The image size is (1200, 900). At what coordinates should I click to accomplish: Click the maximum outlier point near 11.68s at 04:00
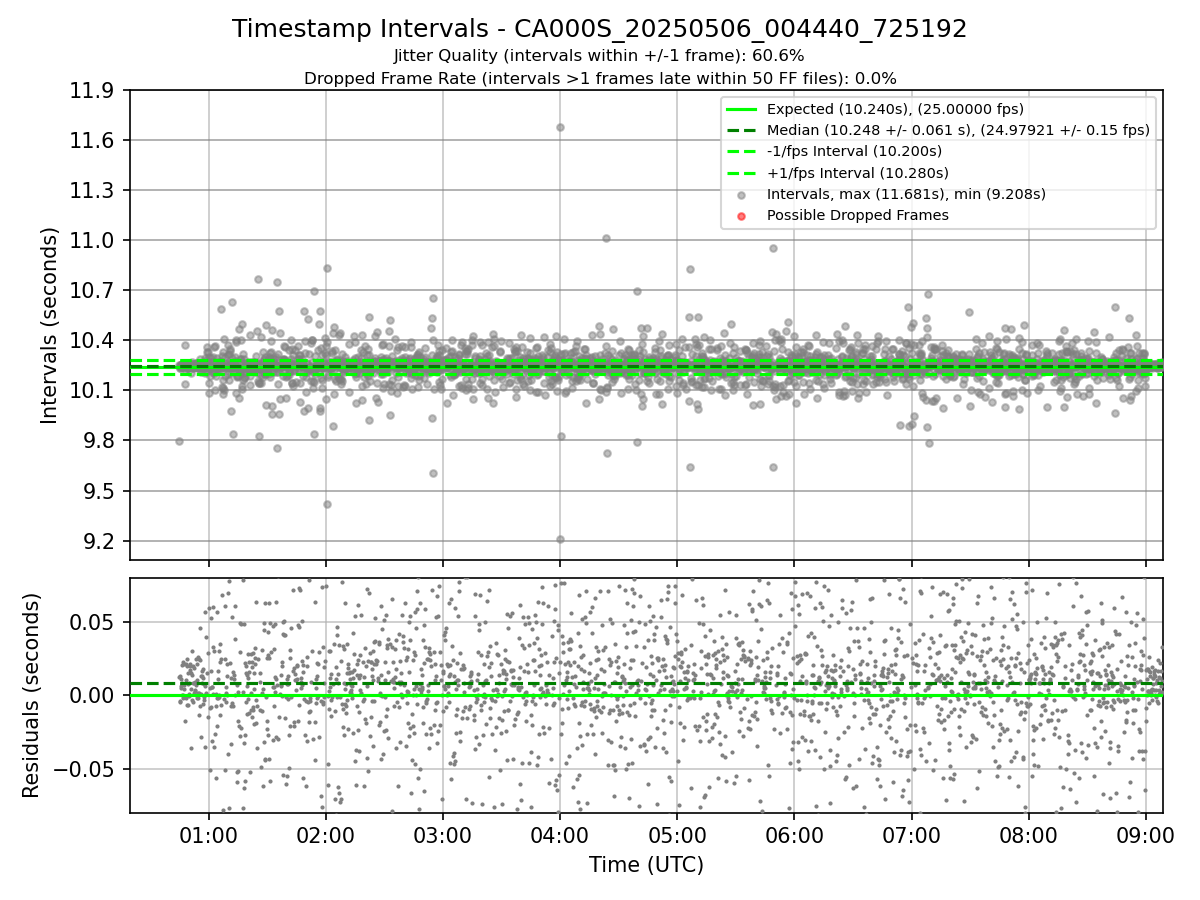(x=560, y=127)
